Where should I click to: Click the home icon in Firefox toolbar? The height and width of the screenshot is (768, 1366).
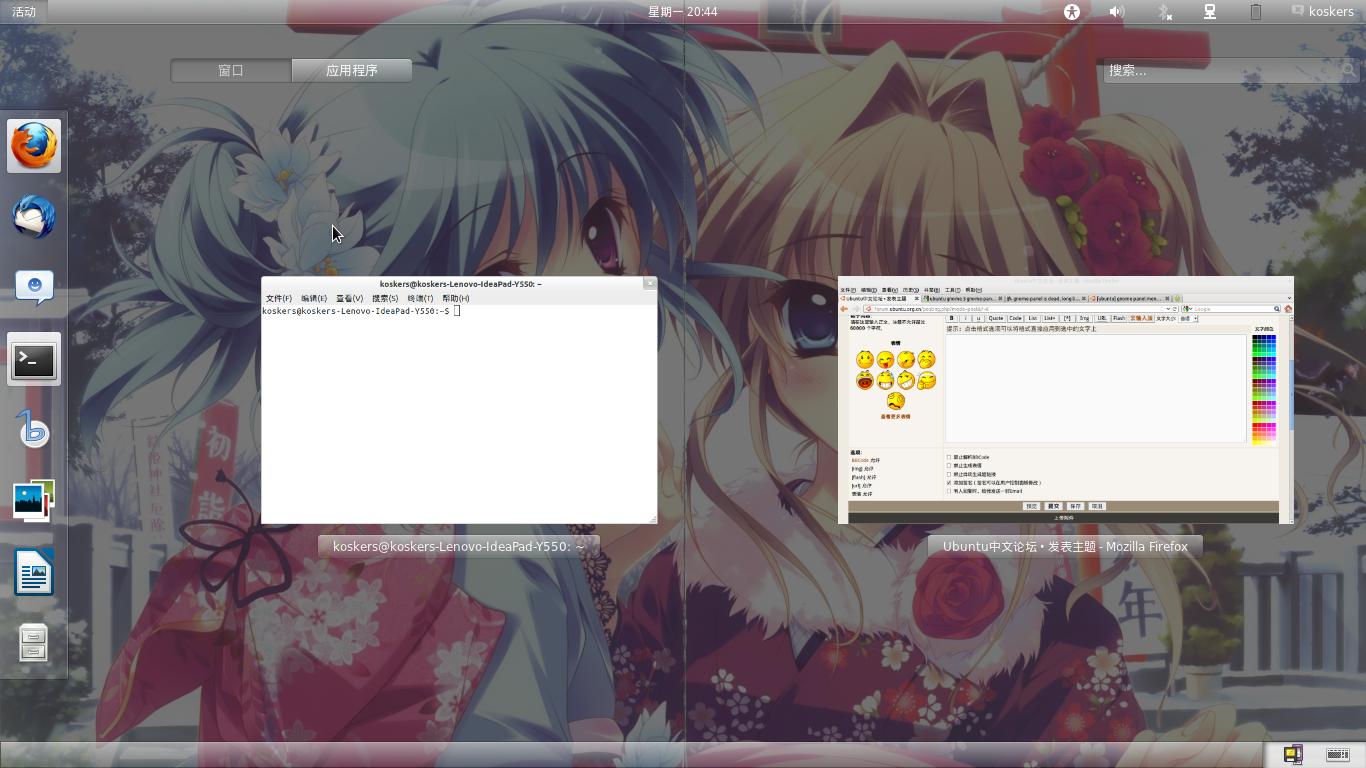click(1288, 309)
